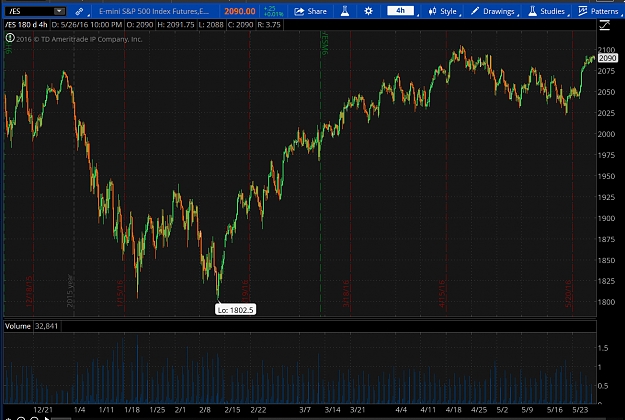Screen dimensions: 625x420
Task: Click the 12/18/15 expiration marker
Action: pyautogui.click(x=29, y=291)
